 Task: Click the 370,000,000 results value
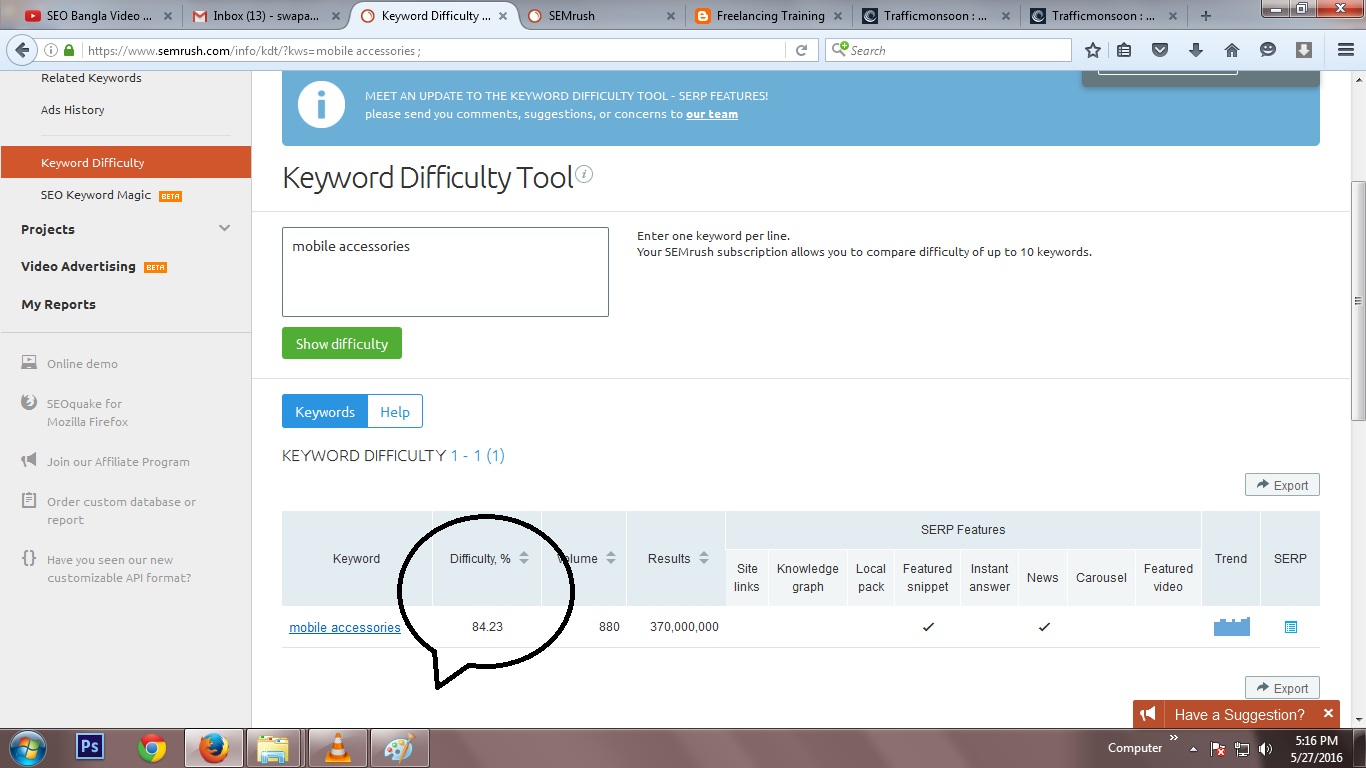tap(684, 627)
